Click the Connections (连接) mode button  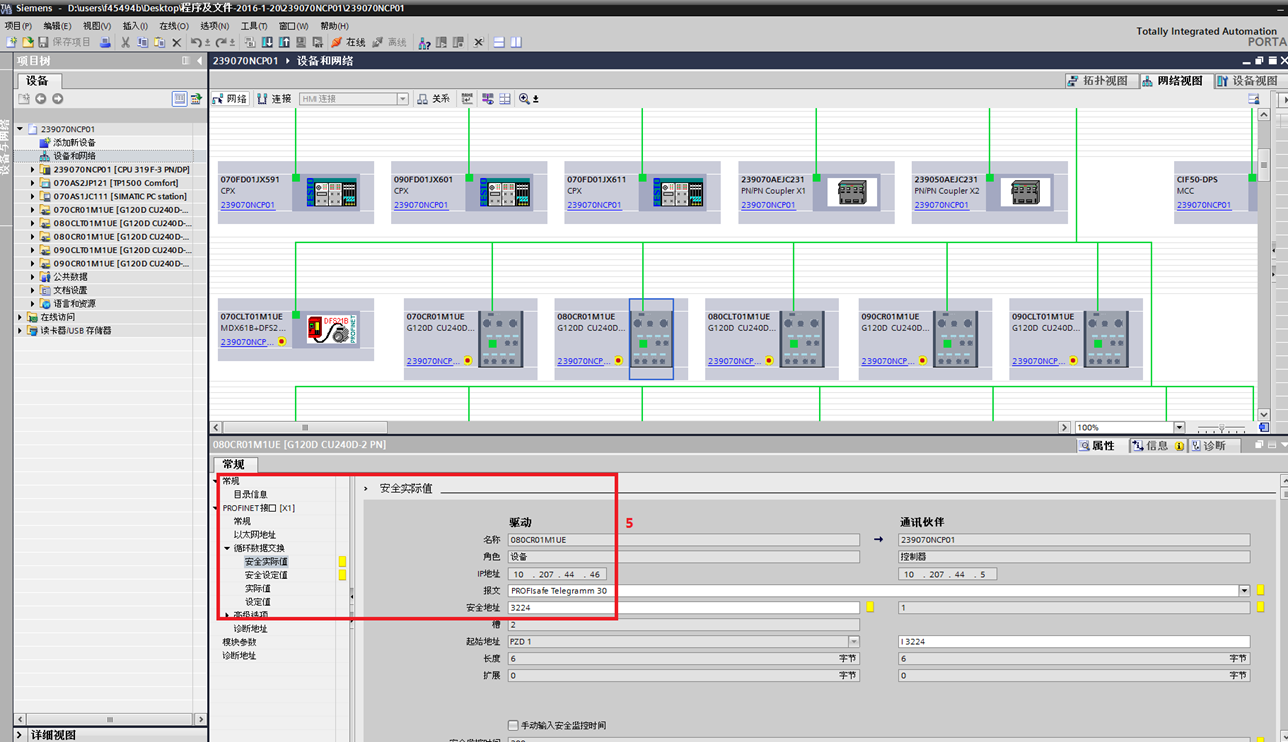tap(275, 99)
